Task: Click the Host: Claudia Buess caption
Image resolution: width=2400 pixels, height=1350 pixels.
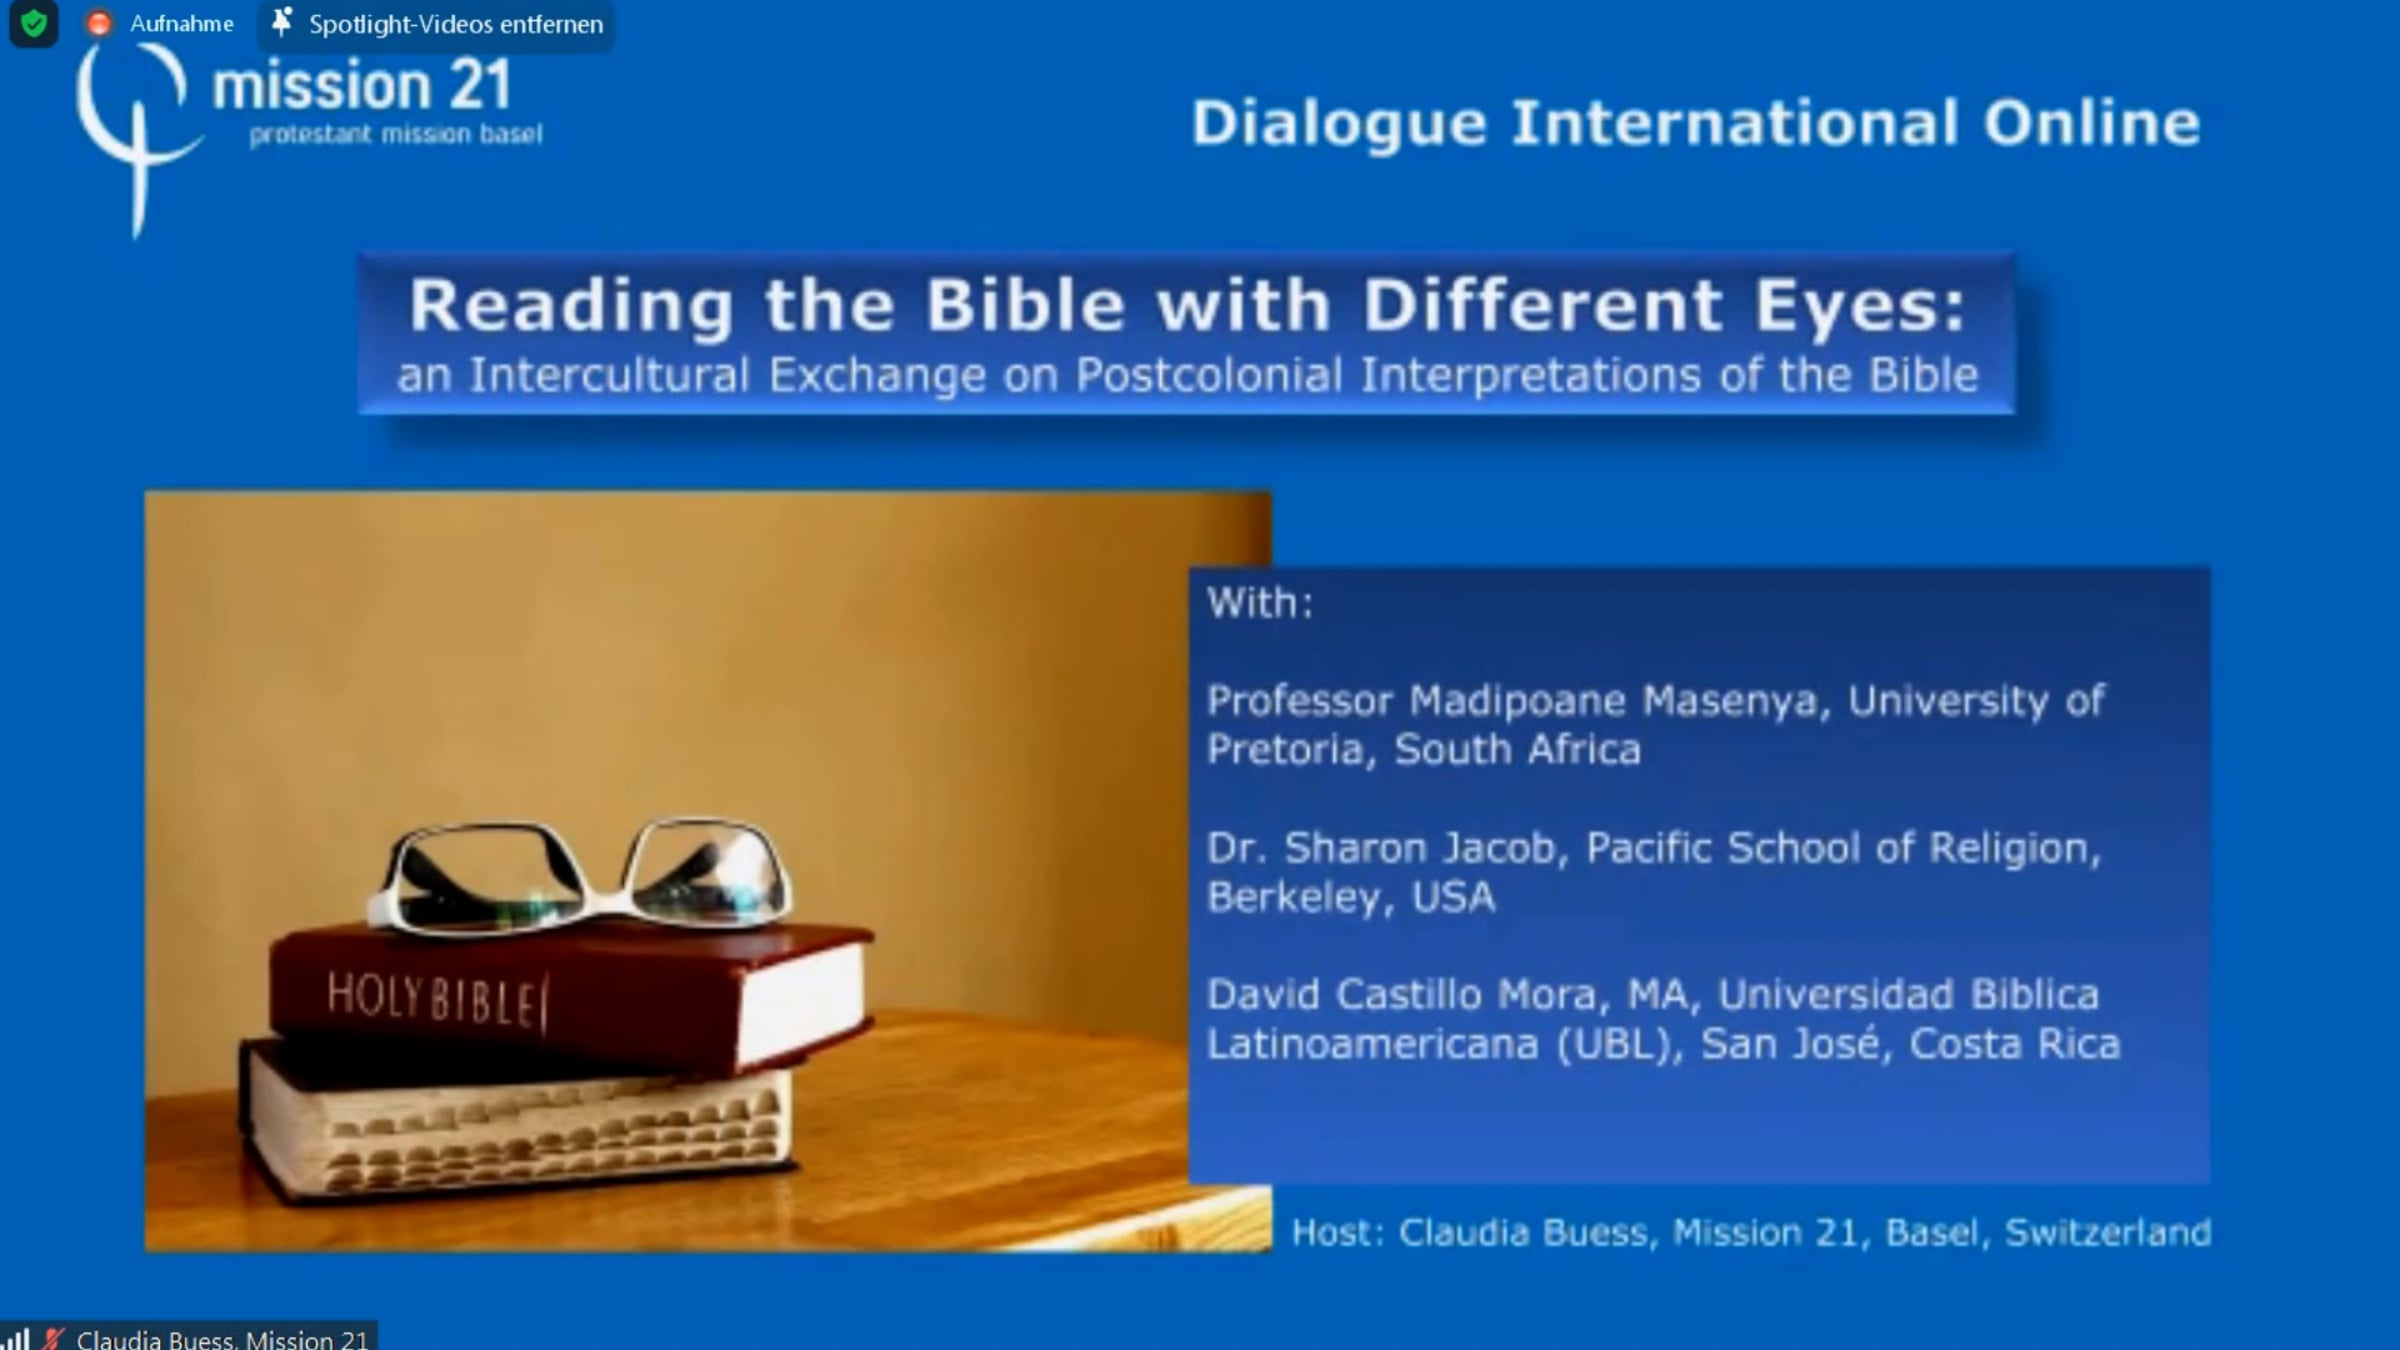Action: tap(1750, 1233)
